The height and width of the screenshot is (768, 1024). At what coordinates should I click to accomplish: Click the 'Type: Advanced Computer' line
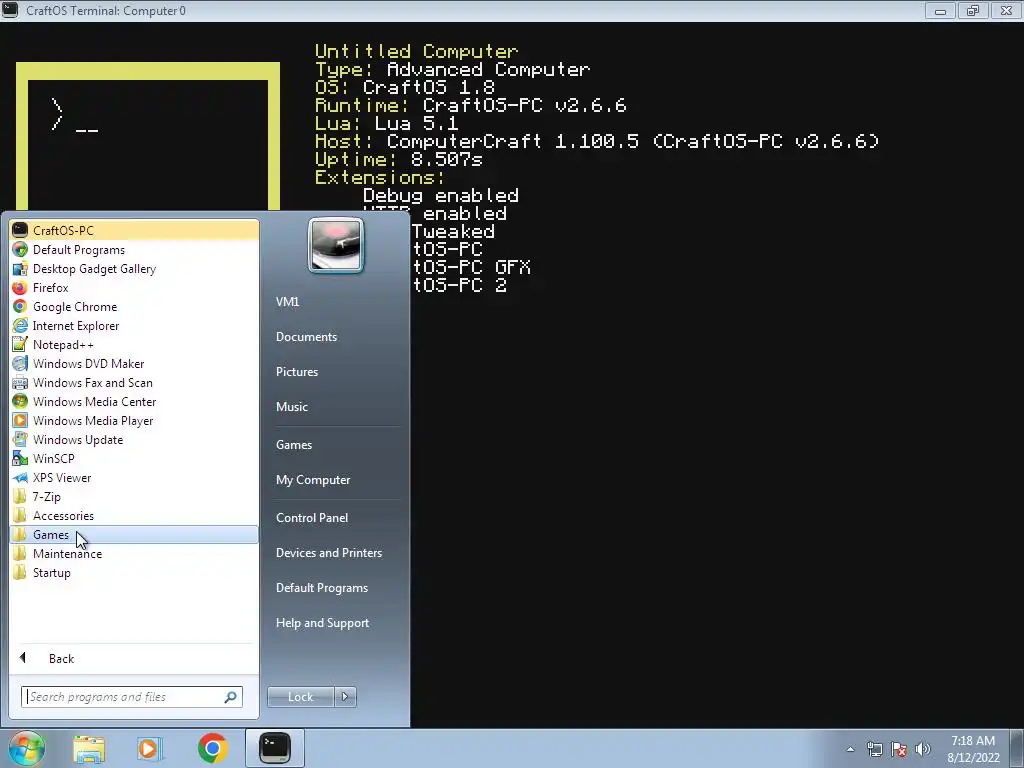click(452, 69)
